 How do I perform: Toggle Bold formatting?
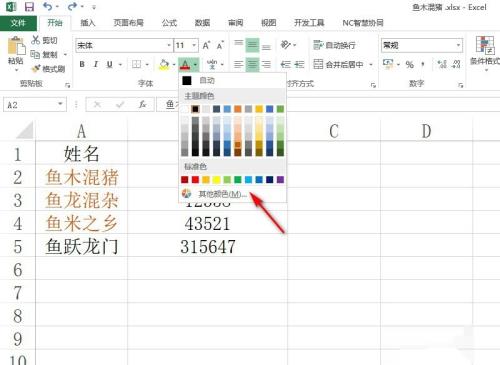[x=82, y=64]
